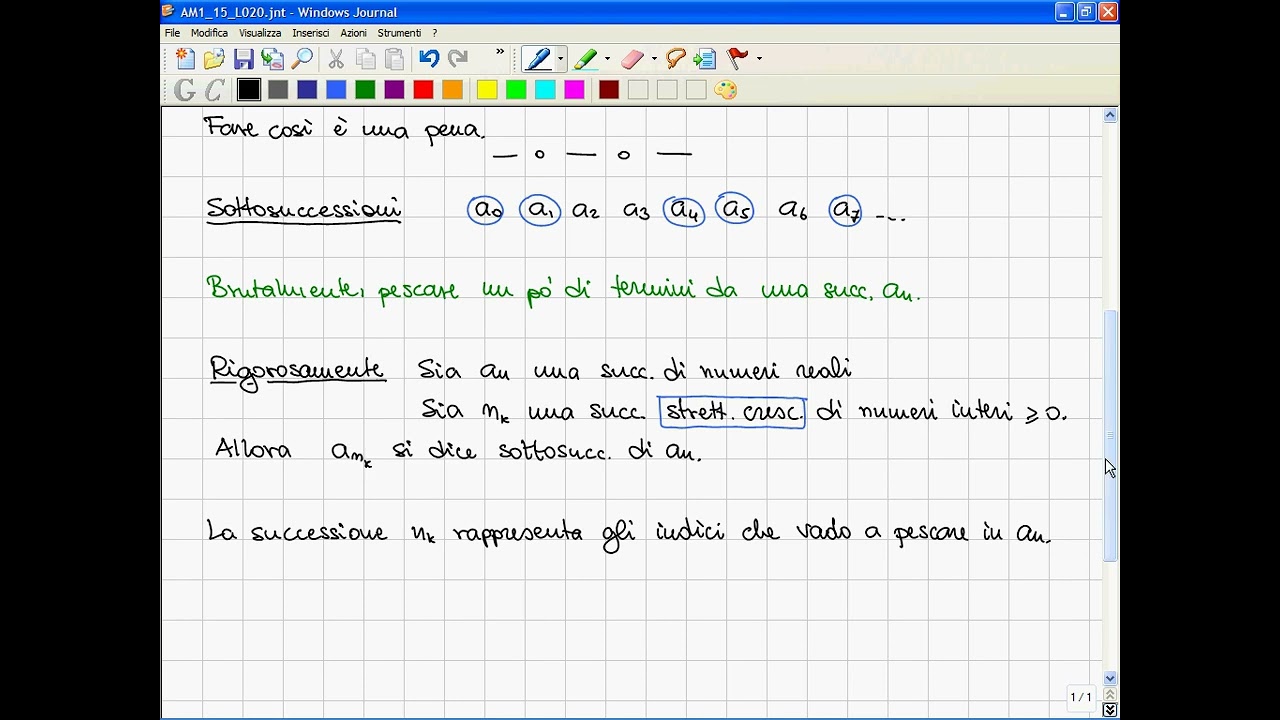Restore down the Windows Journal window
Image resolution: width=1280 pixels, height=720 pixels.
pos(1086,12)
